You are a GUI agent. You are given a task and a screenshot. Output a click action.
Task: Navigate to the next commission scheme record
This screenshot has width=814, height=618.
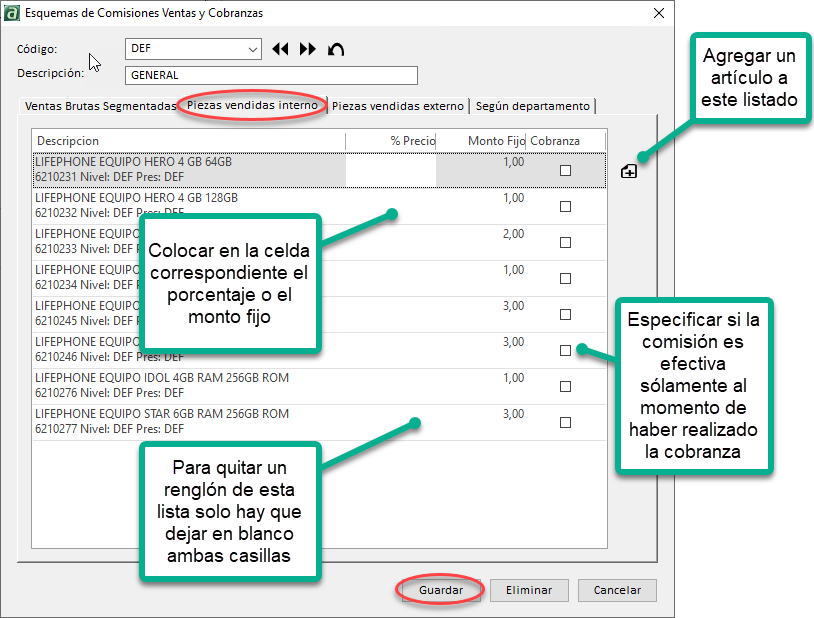307,48
